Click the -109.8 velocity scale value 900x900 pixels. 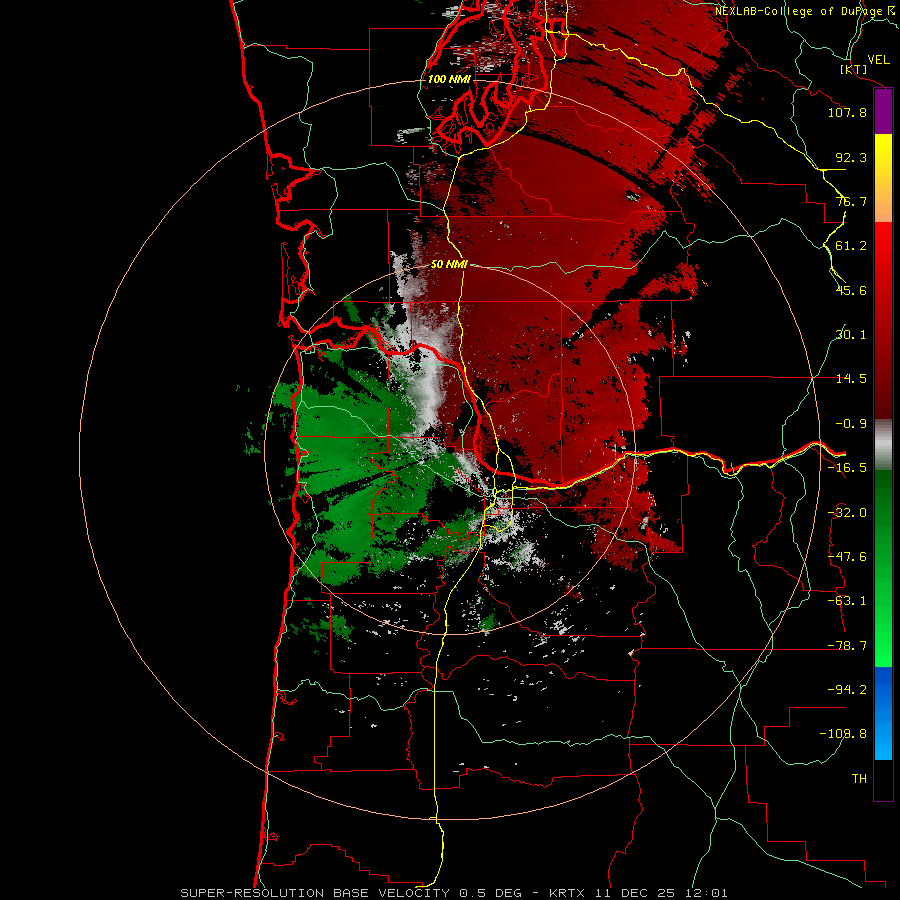(x=843, y=734)
